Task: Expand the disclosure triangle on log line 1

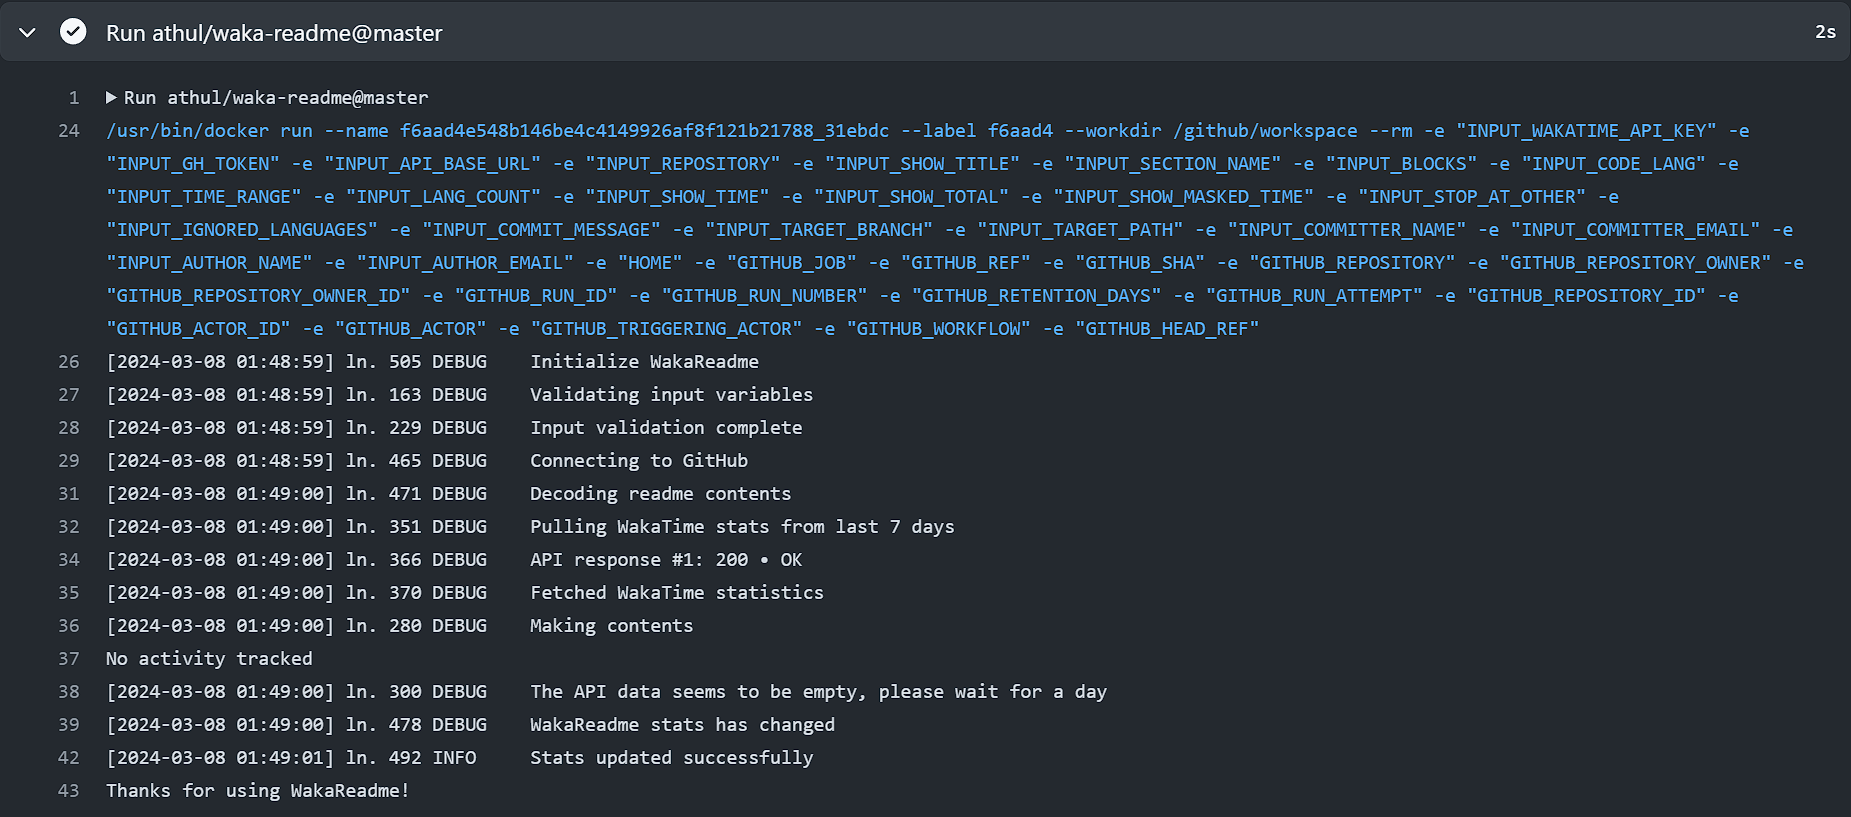Action: tap(111, 98)
